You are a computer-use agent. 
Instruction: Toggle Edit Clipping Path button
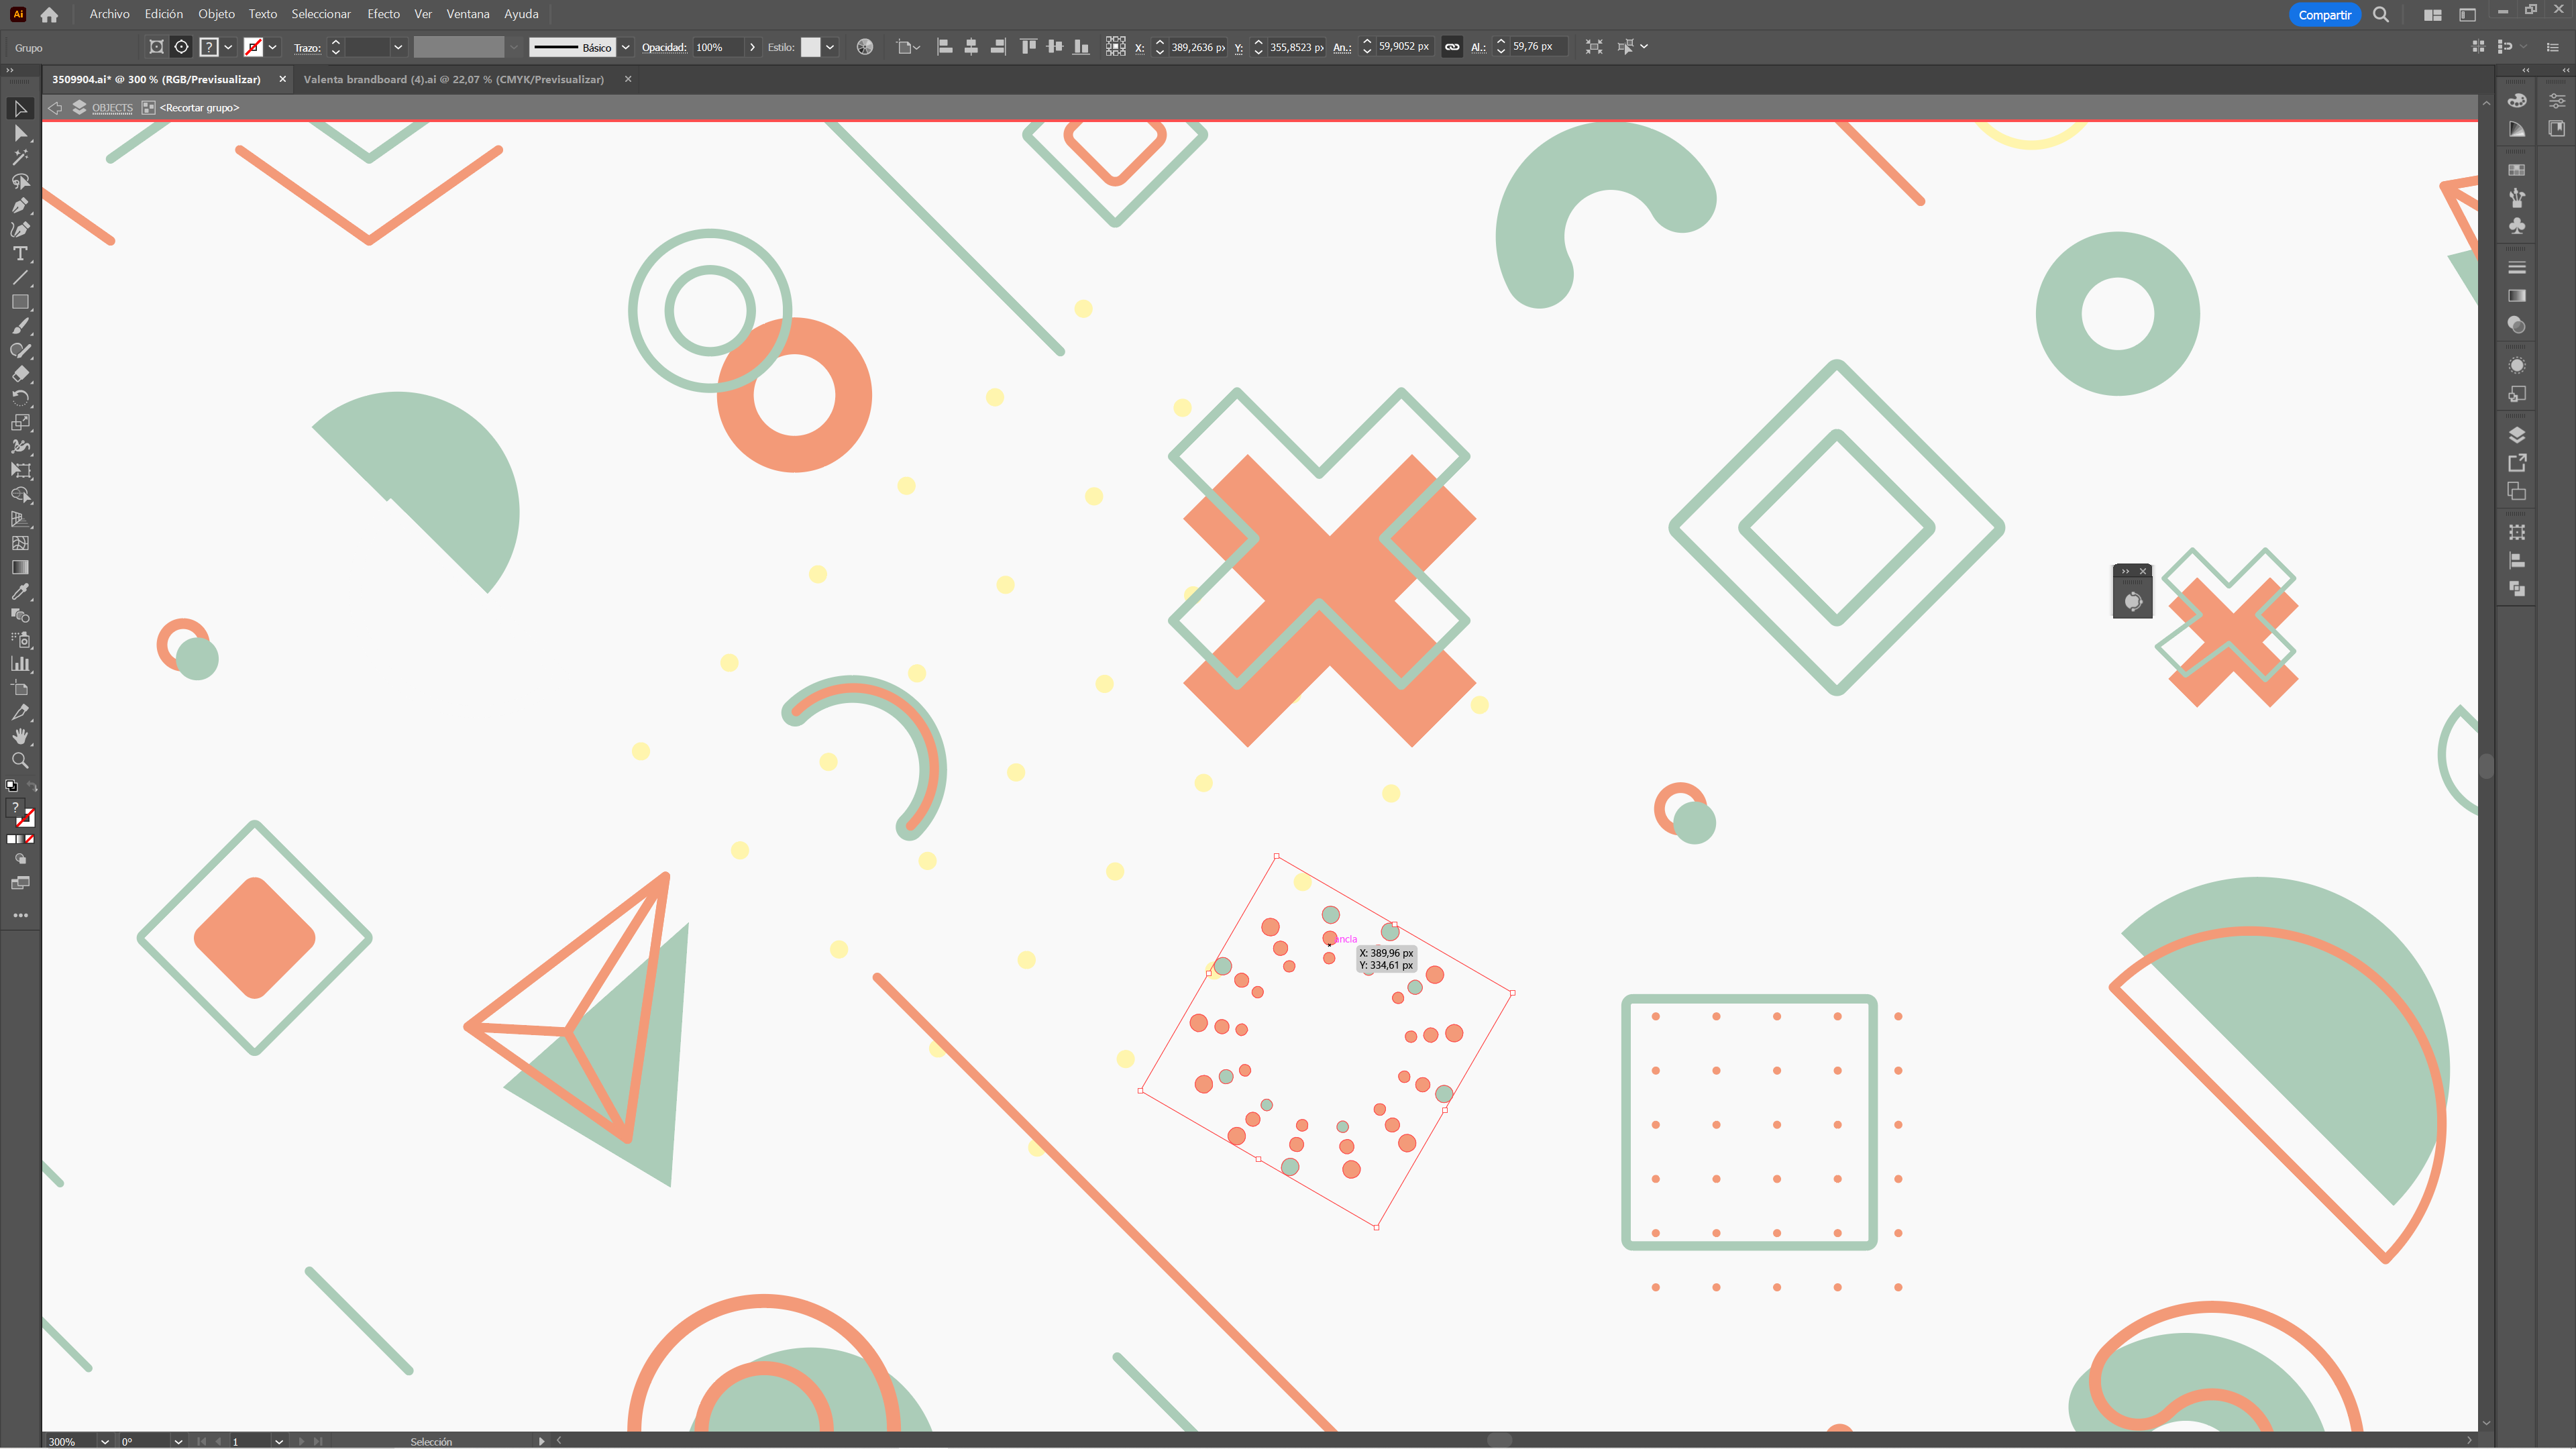156,47
